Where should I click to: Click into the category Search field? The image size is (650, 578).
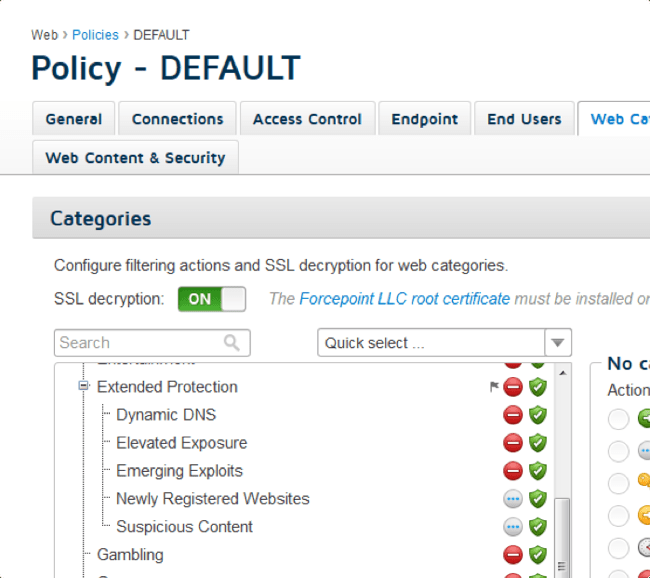[x=138, y=343]
